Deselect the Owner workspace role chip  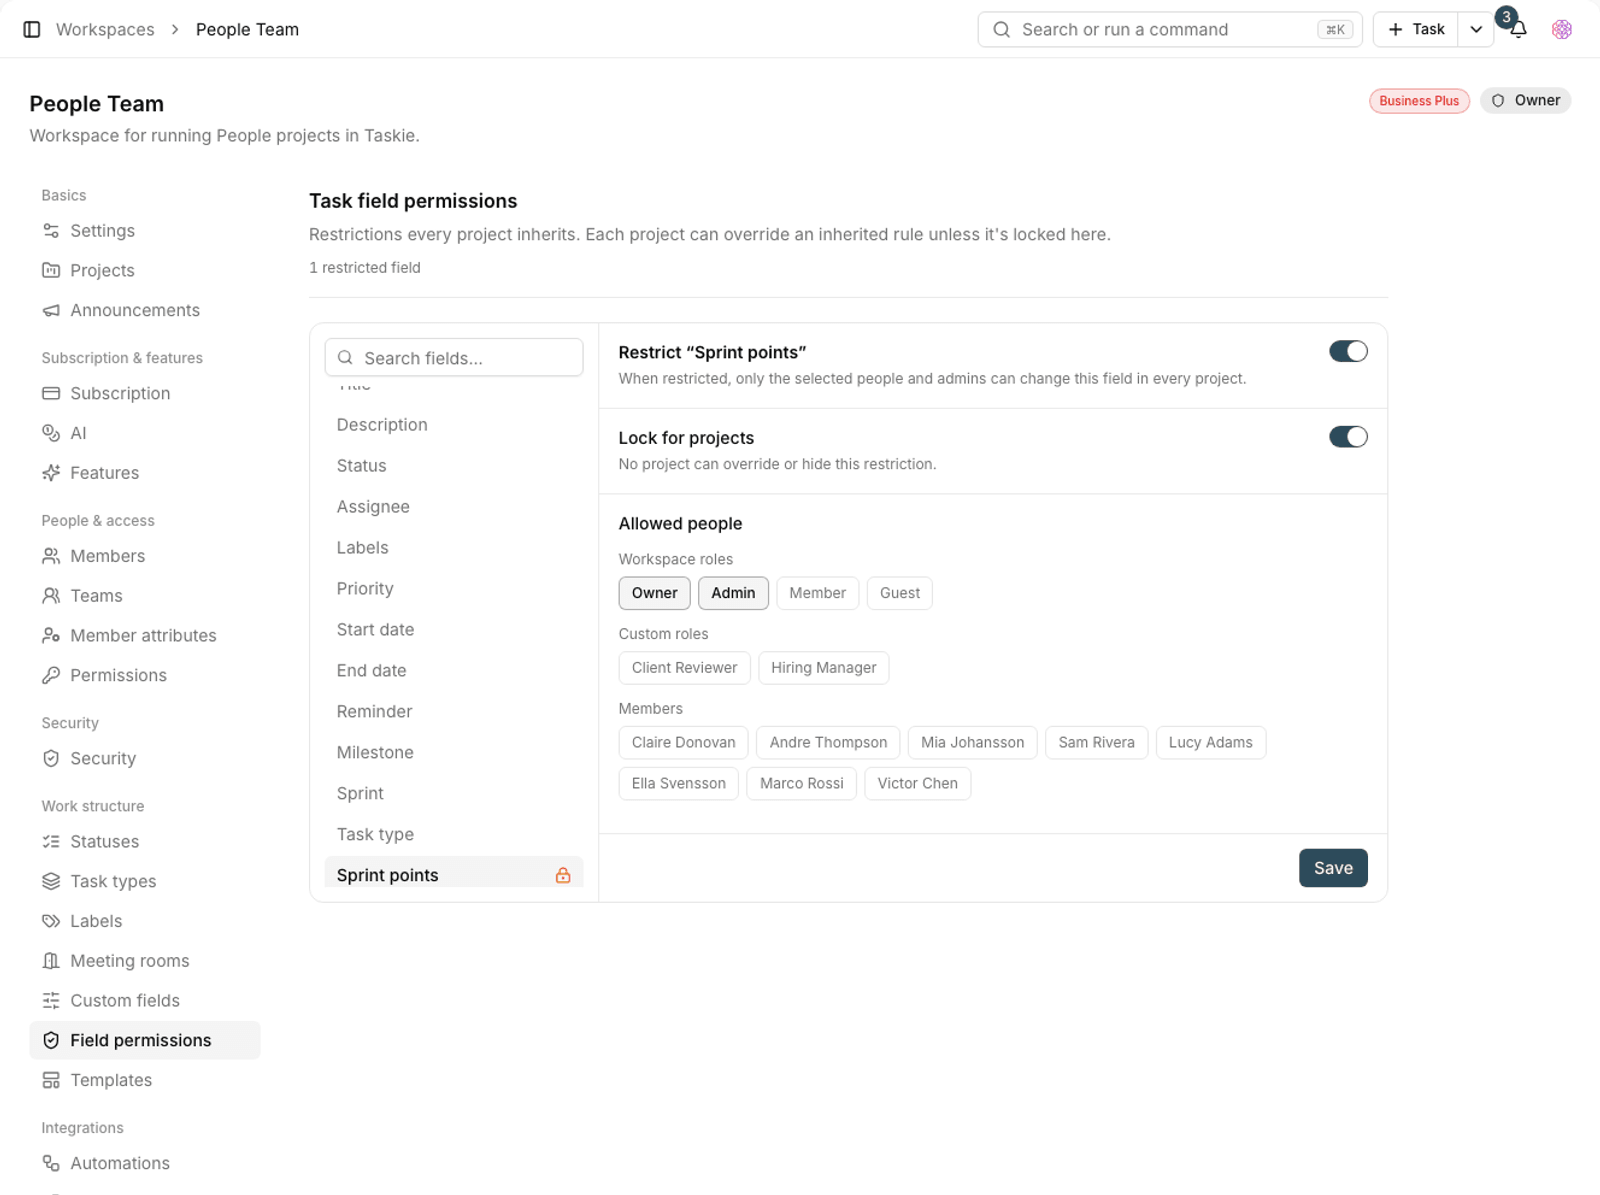(654, 593)
